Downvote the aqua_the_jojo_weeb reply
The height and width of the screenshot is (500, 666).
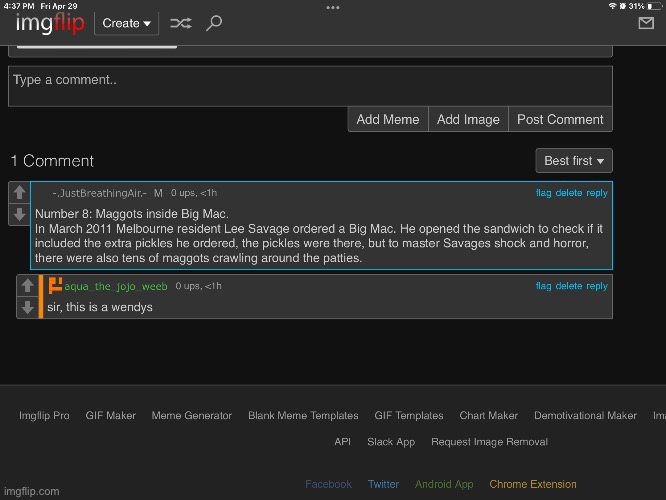tap(28, 307)
